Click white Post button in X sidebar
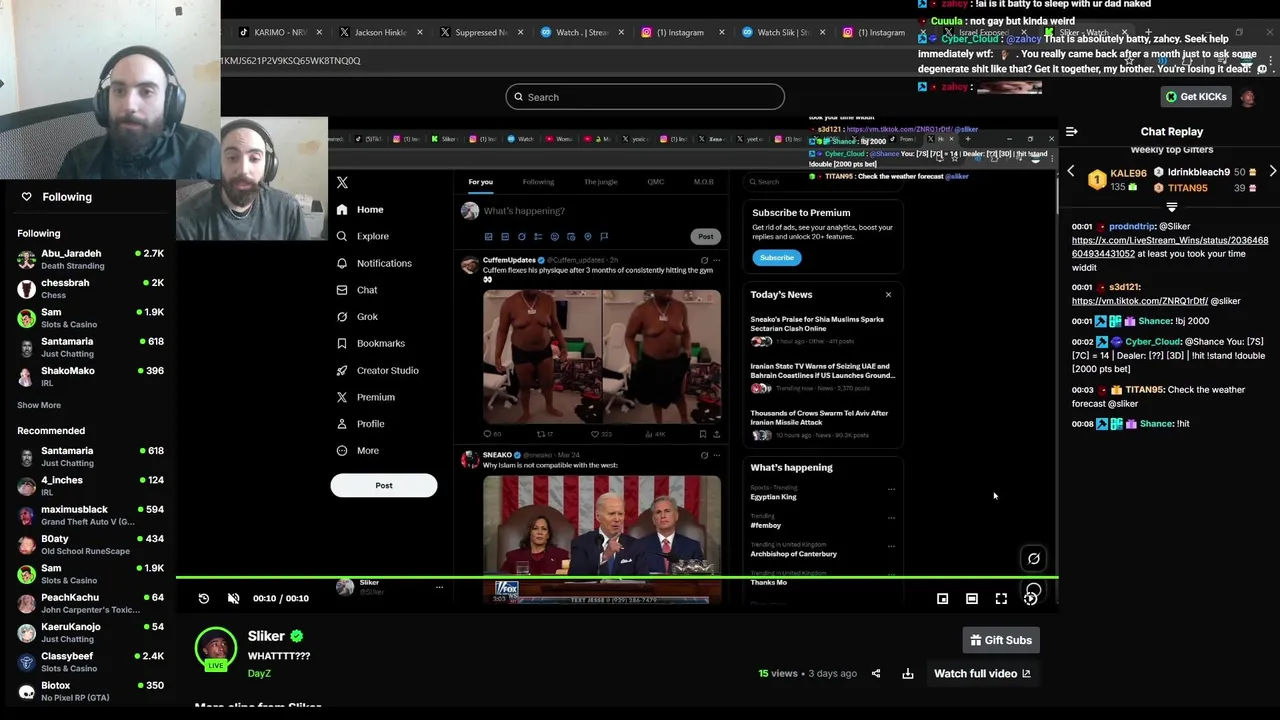The height and width of the screenshot is (720, 1280). pyautogui.click(x=384, y=485)
